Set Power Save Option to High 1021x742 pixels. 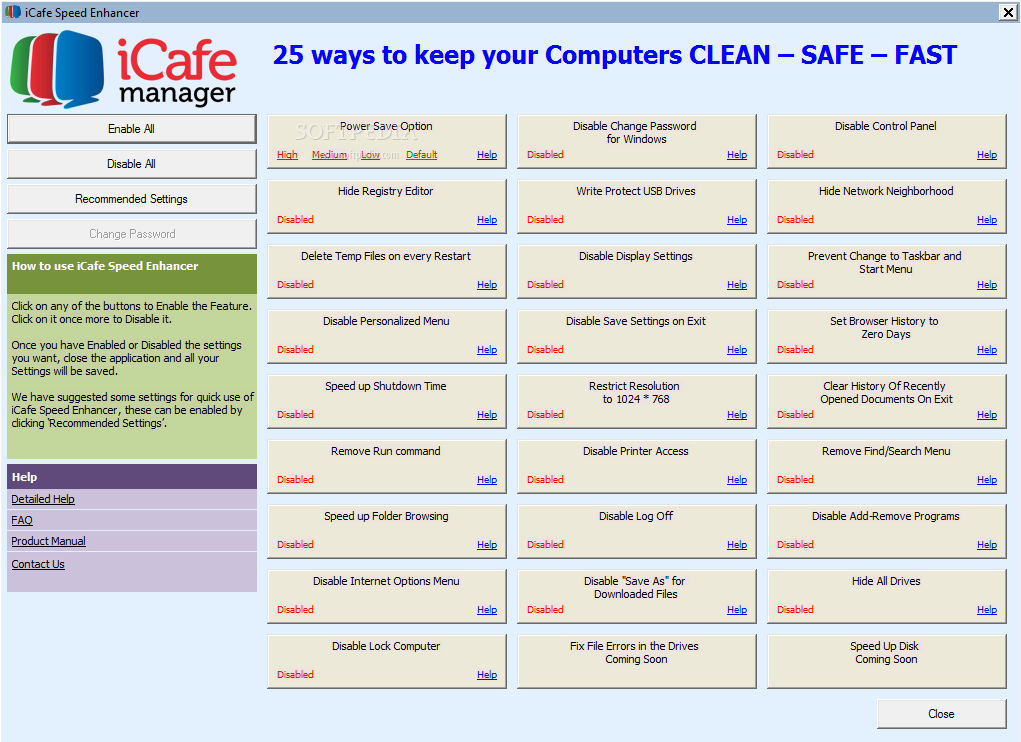point(287,155)
